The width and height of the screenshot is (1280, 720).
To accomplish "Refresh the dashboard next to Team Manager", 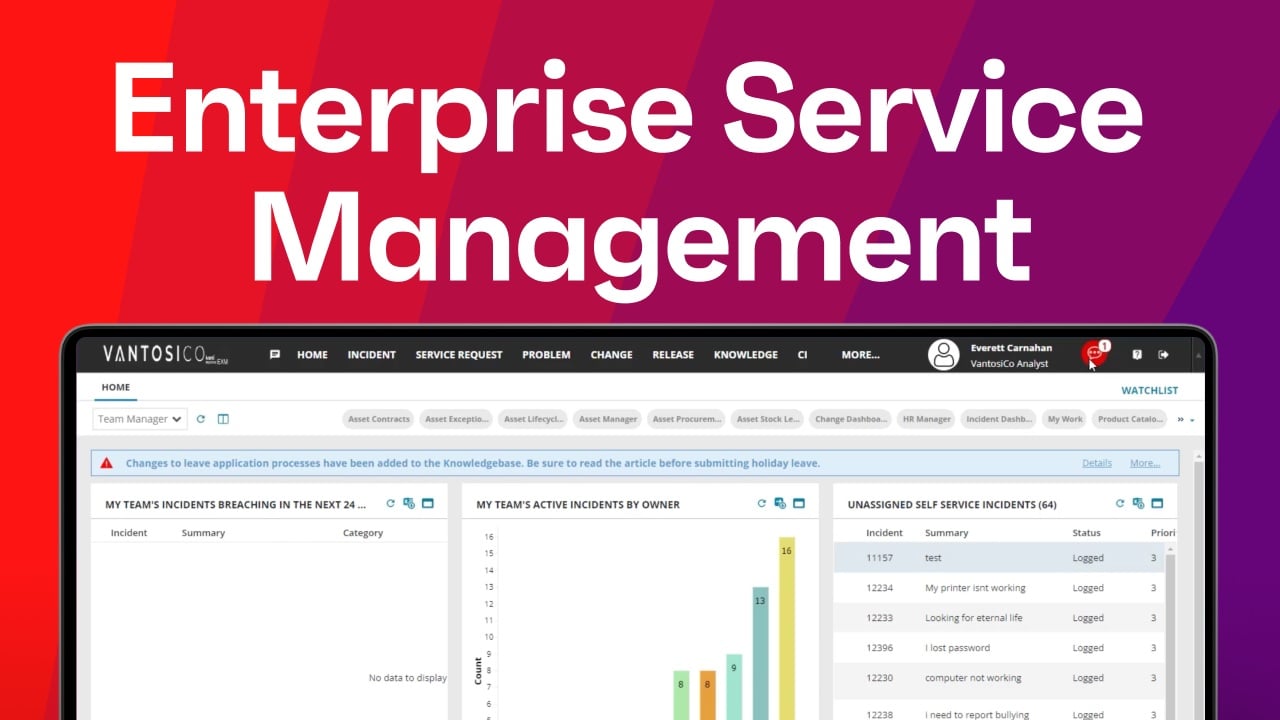I will 201,419.
